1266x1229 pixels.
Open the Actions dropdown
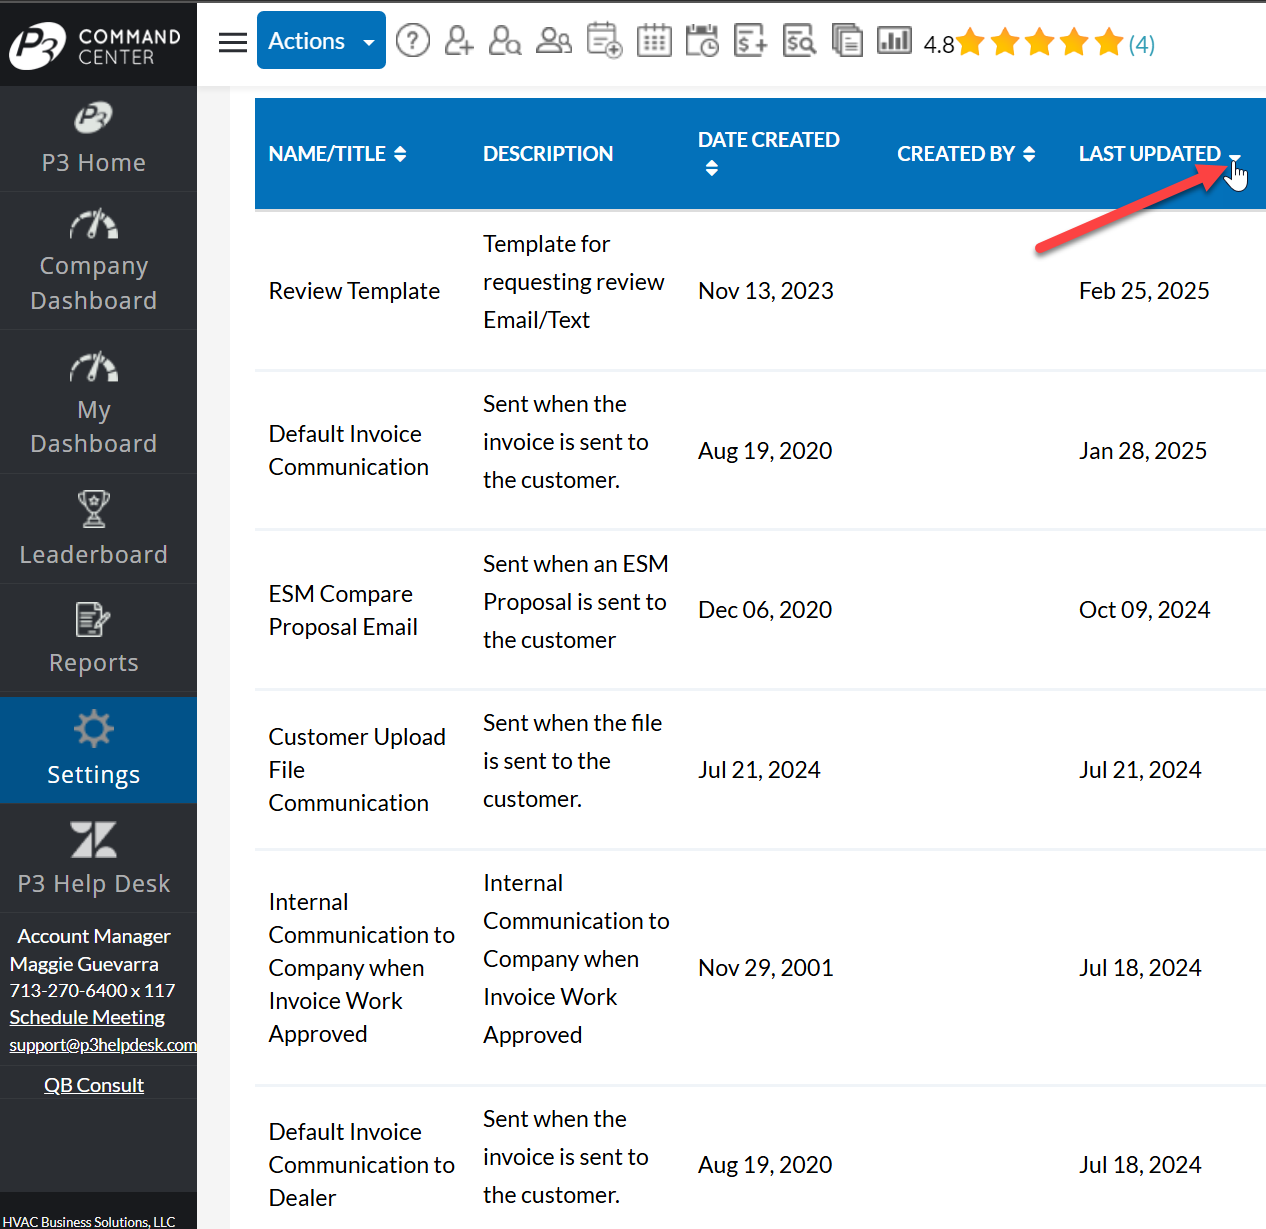(321, 41)
